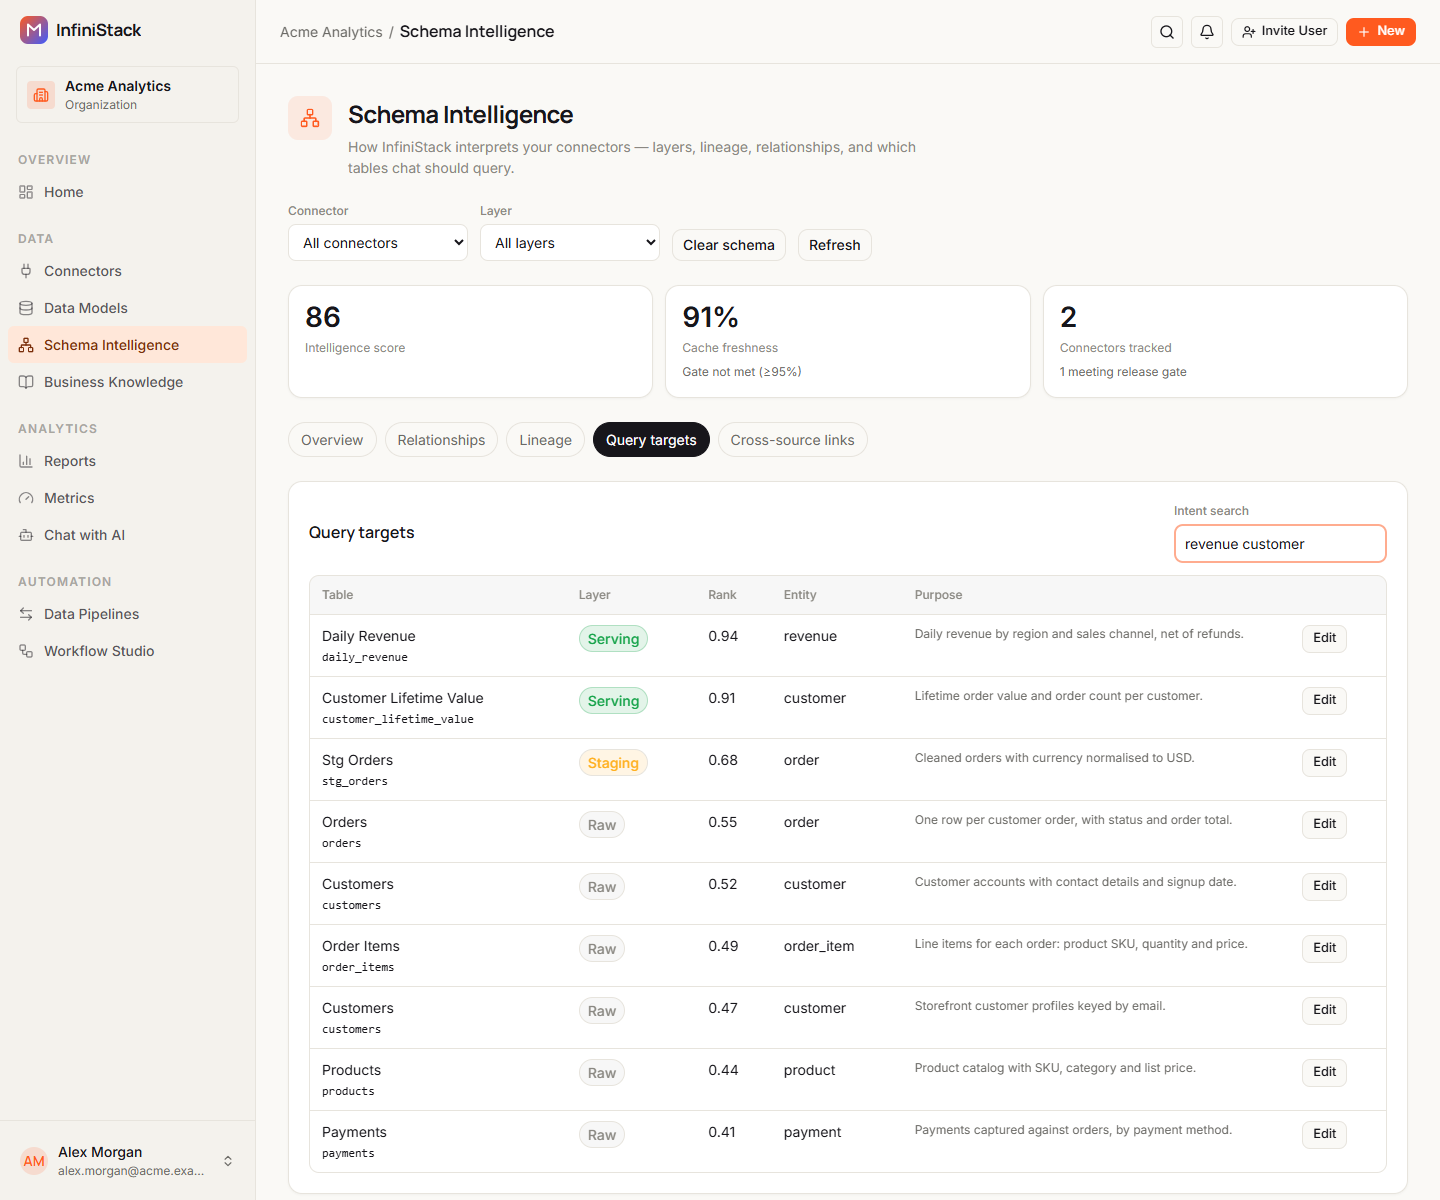Click the 86 Intelligence score card

[x=470, y=342]
